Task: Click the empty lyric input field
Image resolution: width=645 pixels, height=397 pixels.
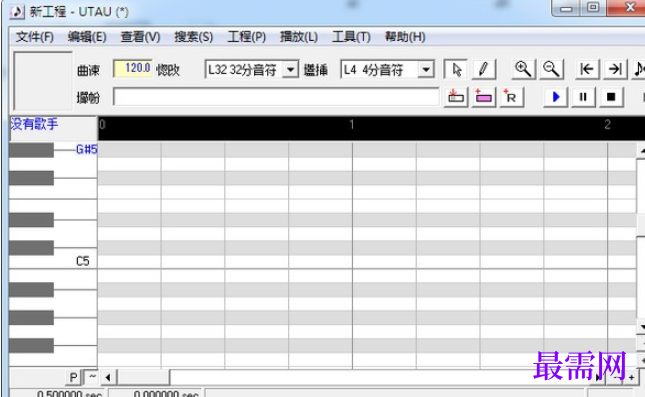Action: pos(276,98)
